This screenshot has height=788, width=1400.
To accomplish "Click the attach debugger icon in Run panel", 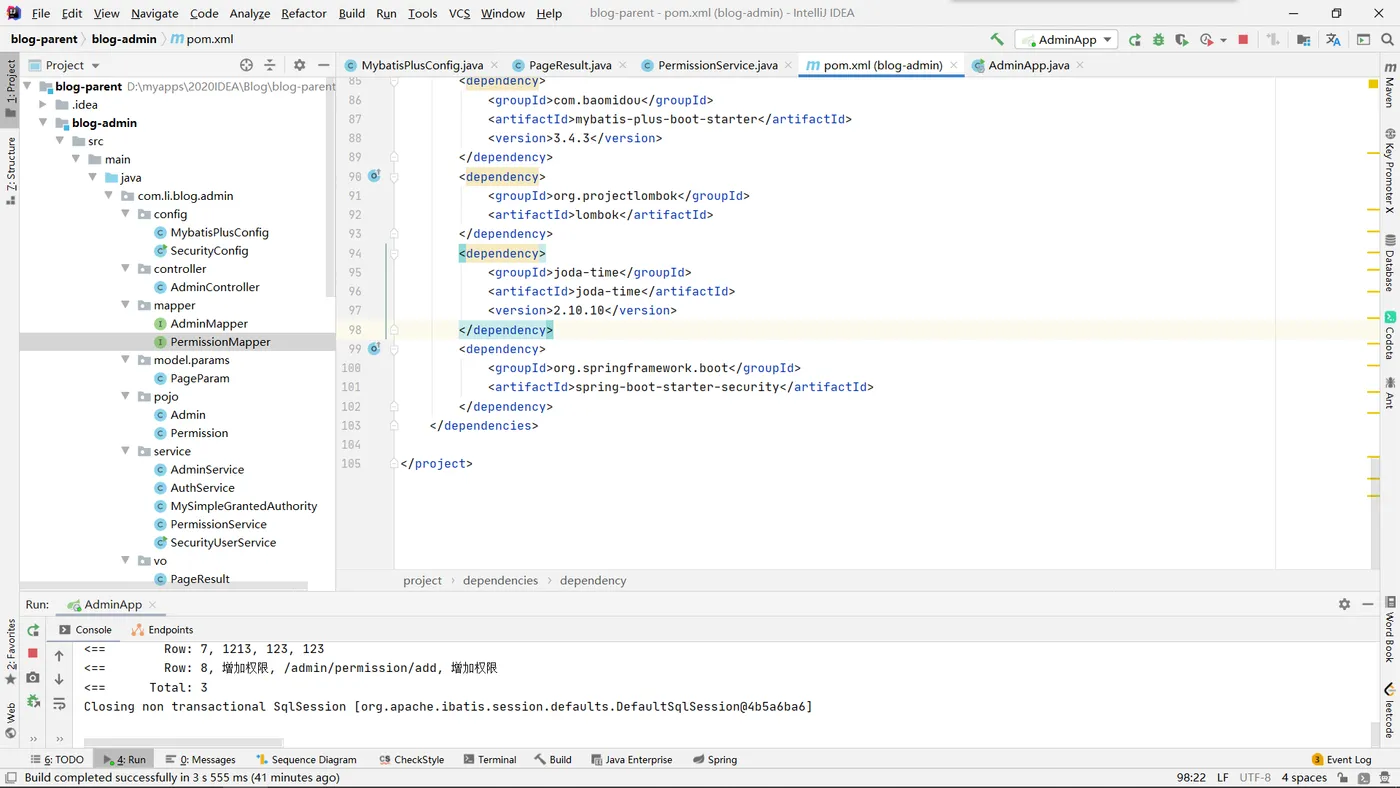I will pyautogui.click(x=33, y=701).
